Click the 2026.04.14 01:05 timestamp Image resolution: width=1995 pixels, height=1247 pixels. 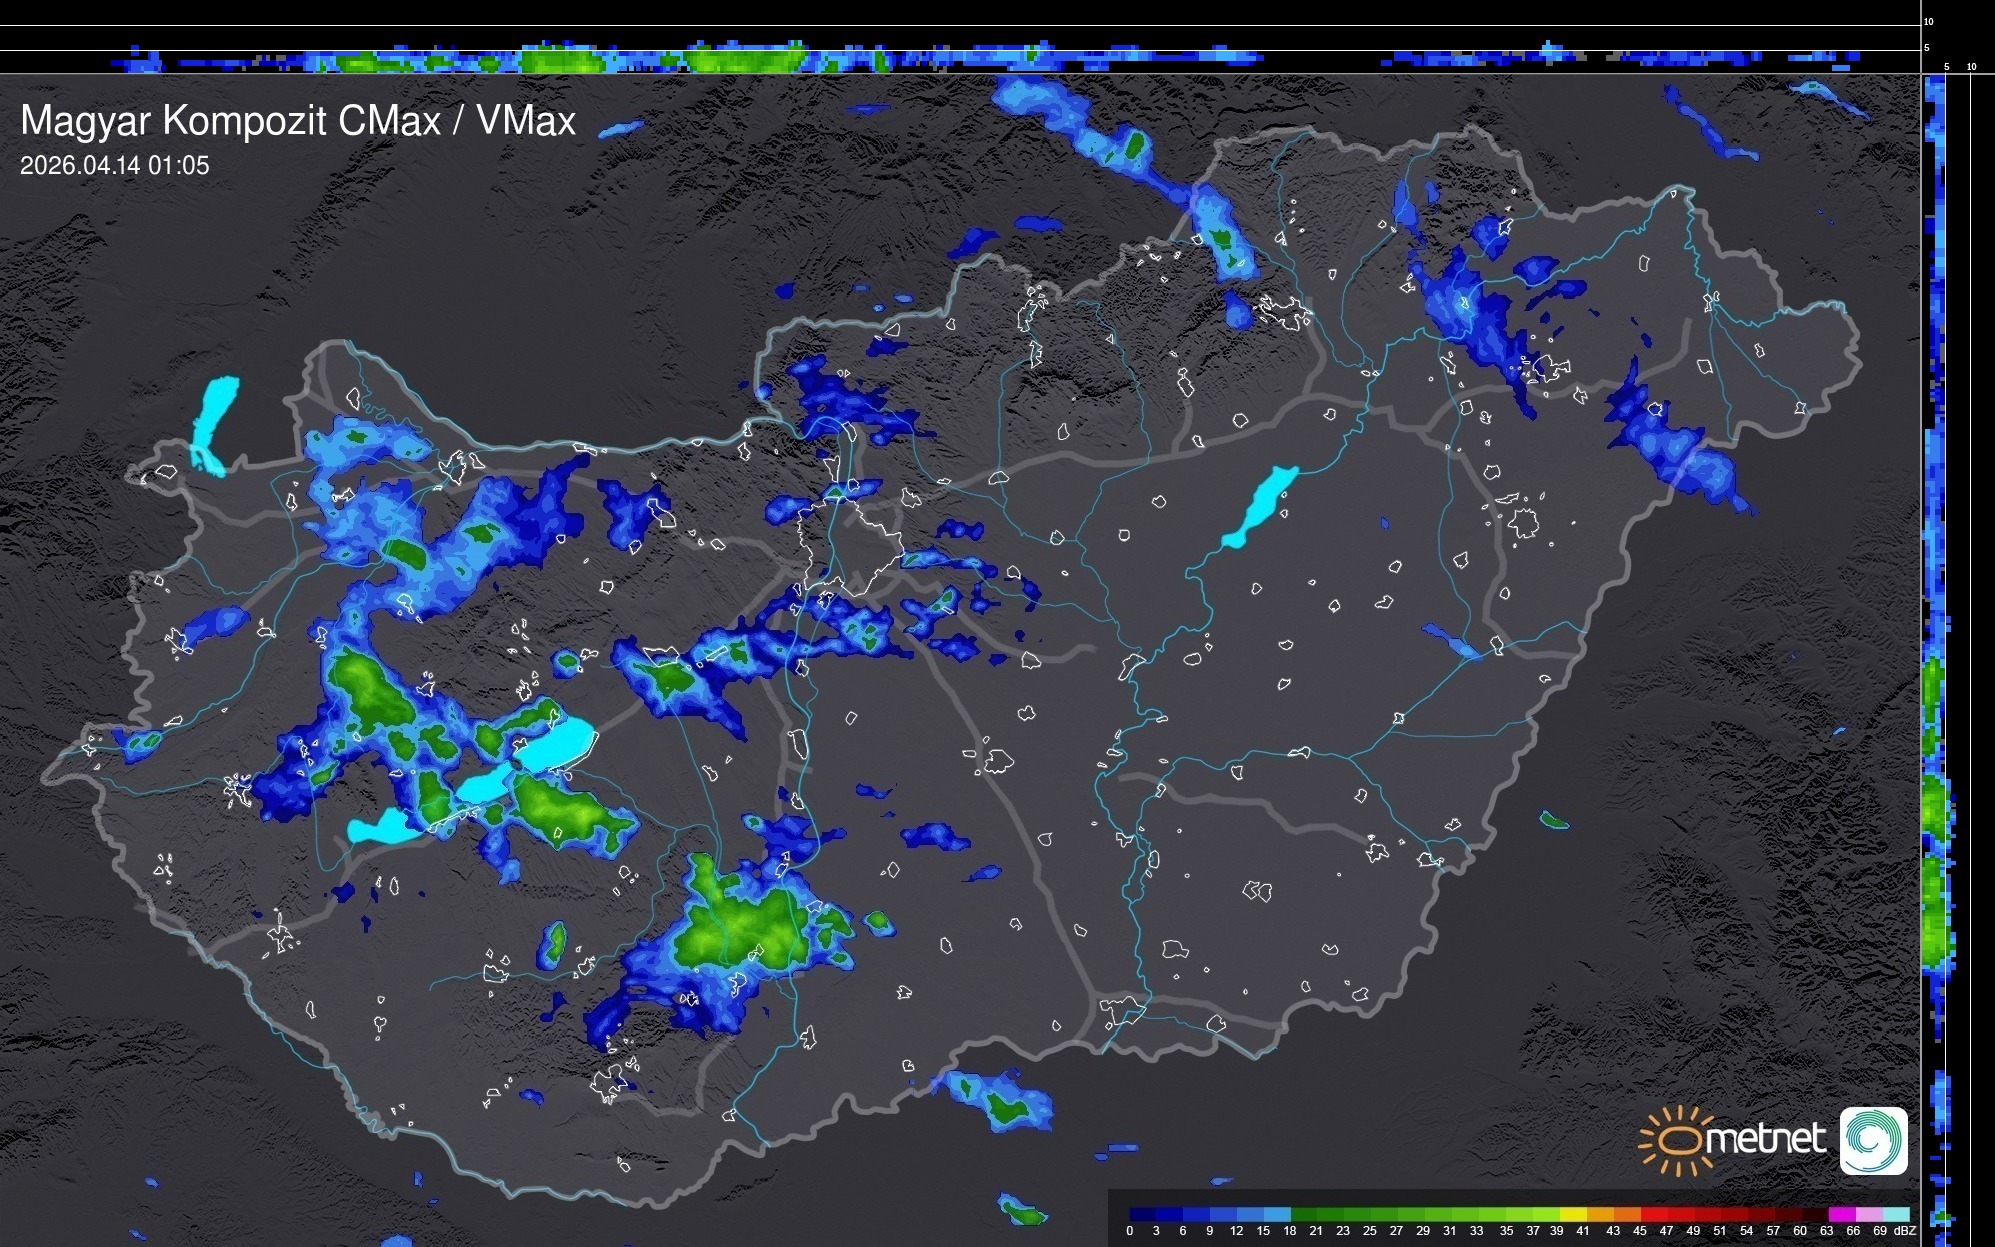(115, 166)
